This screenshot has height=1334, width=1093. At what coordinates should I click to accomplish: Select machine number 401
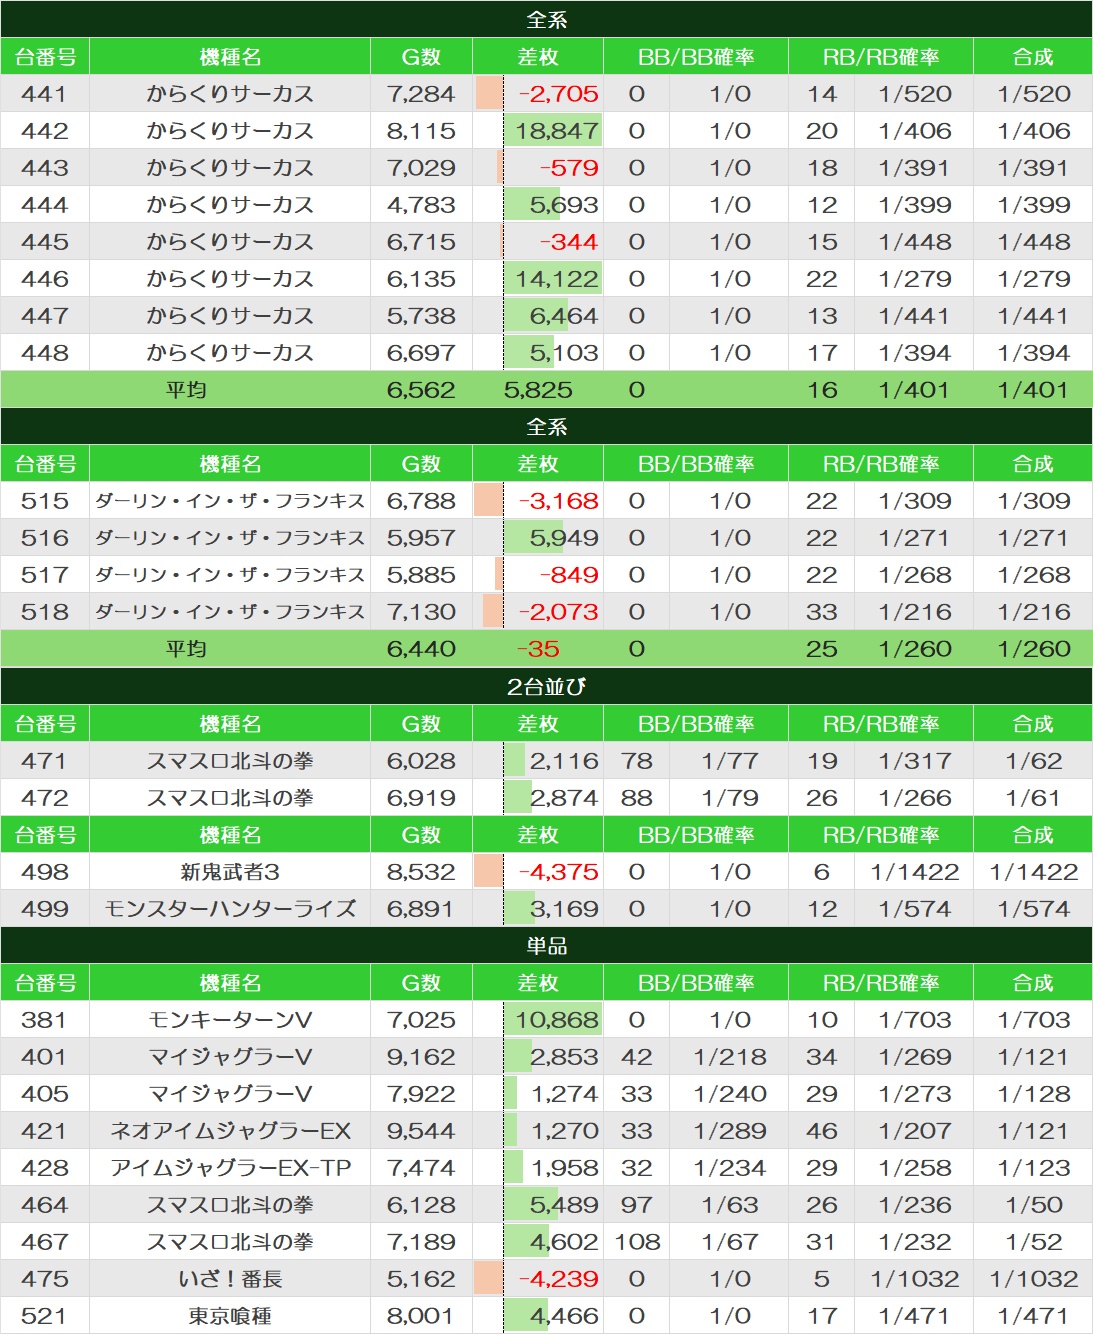(45, 1057)
